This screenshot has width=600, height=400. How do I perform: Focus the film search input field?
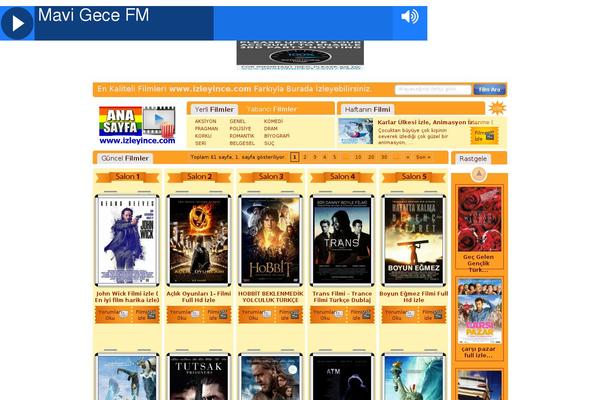coord(433,90)
